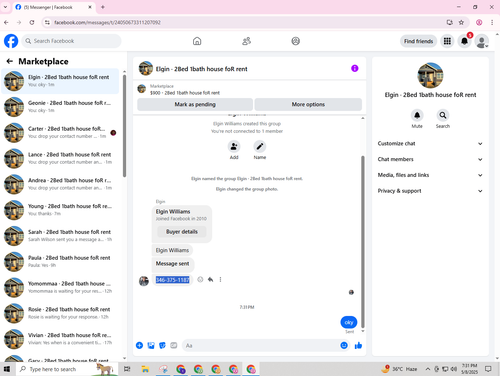Open Windows Start menu
This screenshot has width=500, height=376.
coord(7,369)
